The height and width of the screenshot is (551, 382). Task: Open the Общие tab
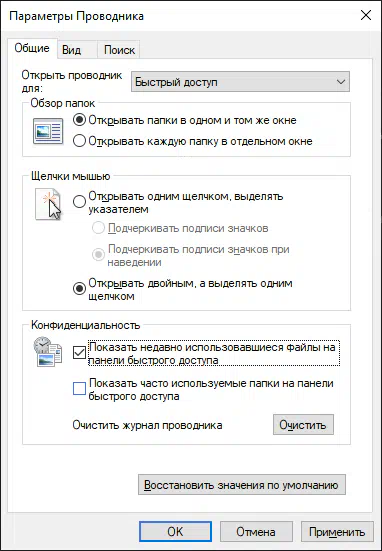tap(32, 48)
